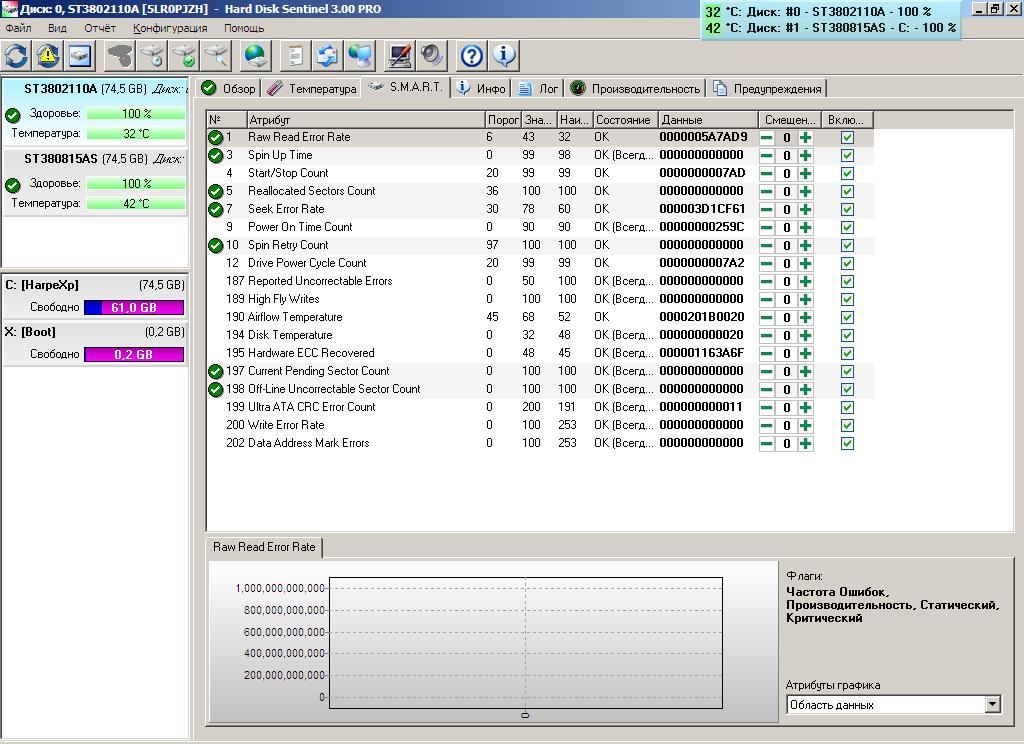Click the plus offset button for Reallocated Sectors Count

(x=806, y=191)
